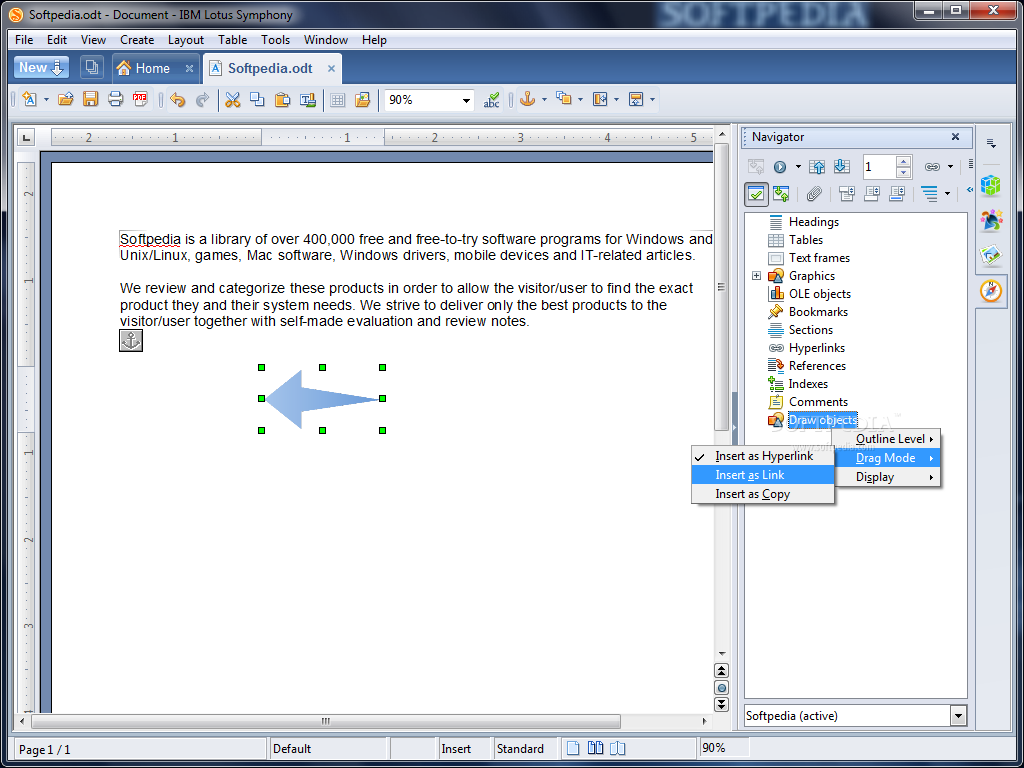The height and width of the screenshot is (768, 1024).
Task: Click the Create text box icon
Action: point(308,99)
